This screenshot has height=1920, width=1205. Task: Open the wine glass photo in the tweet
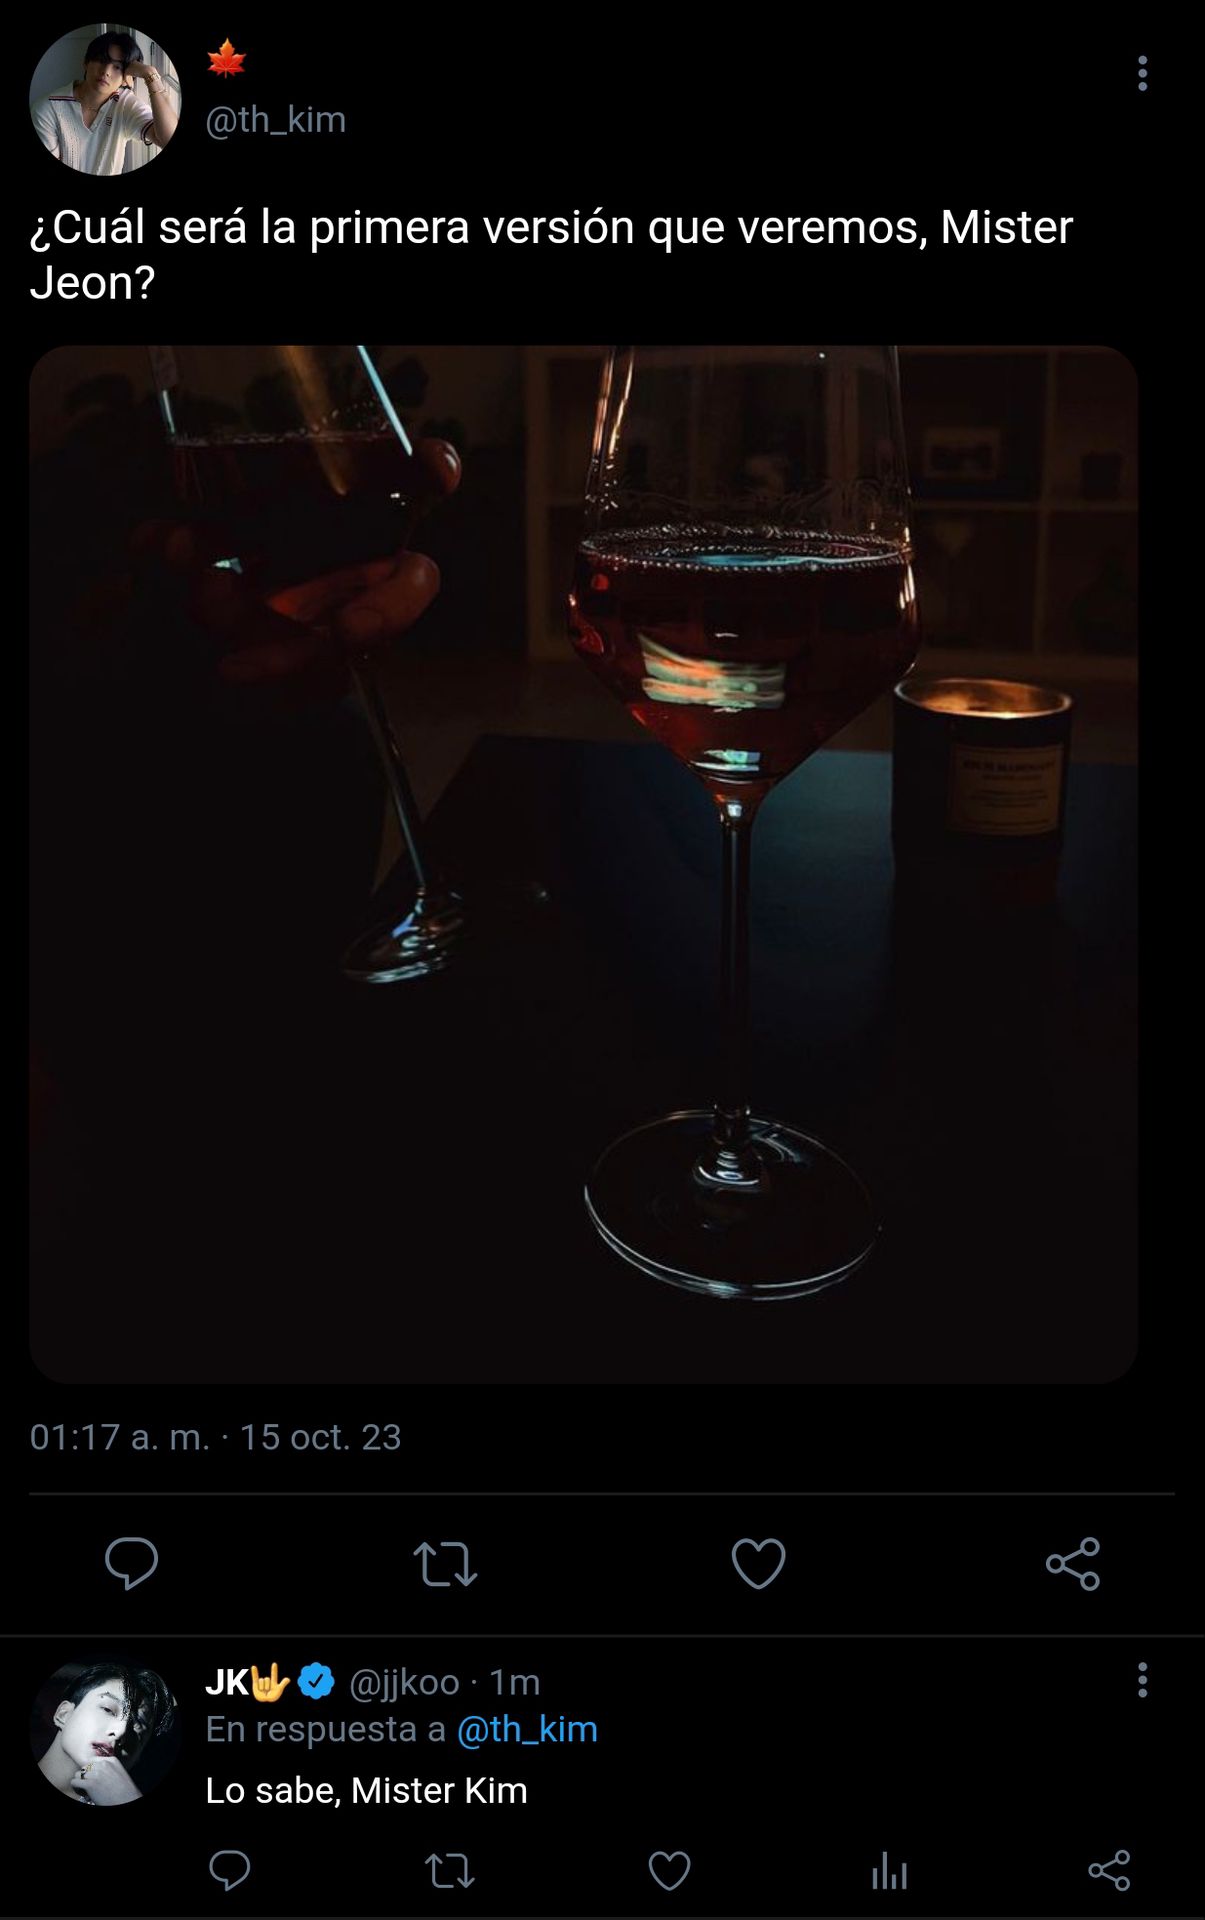pyautogui.click(x=583, y=864)
